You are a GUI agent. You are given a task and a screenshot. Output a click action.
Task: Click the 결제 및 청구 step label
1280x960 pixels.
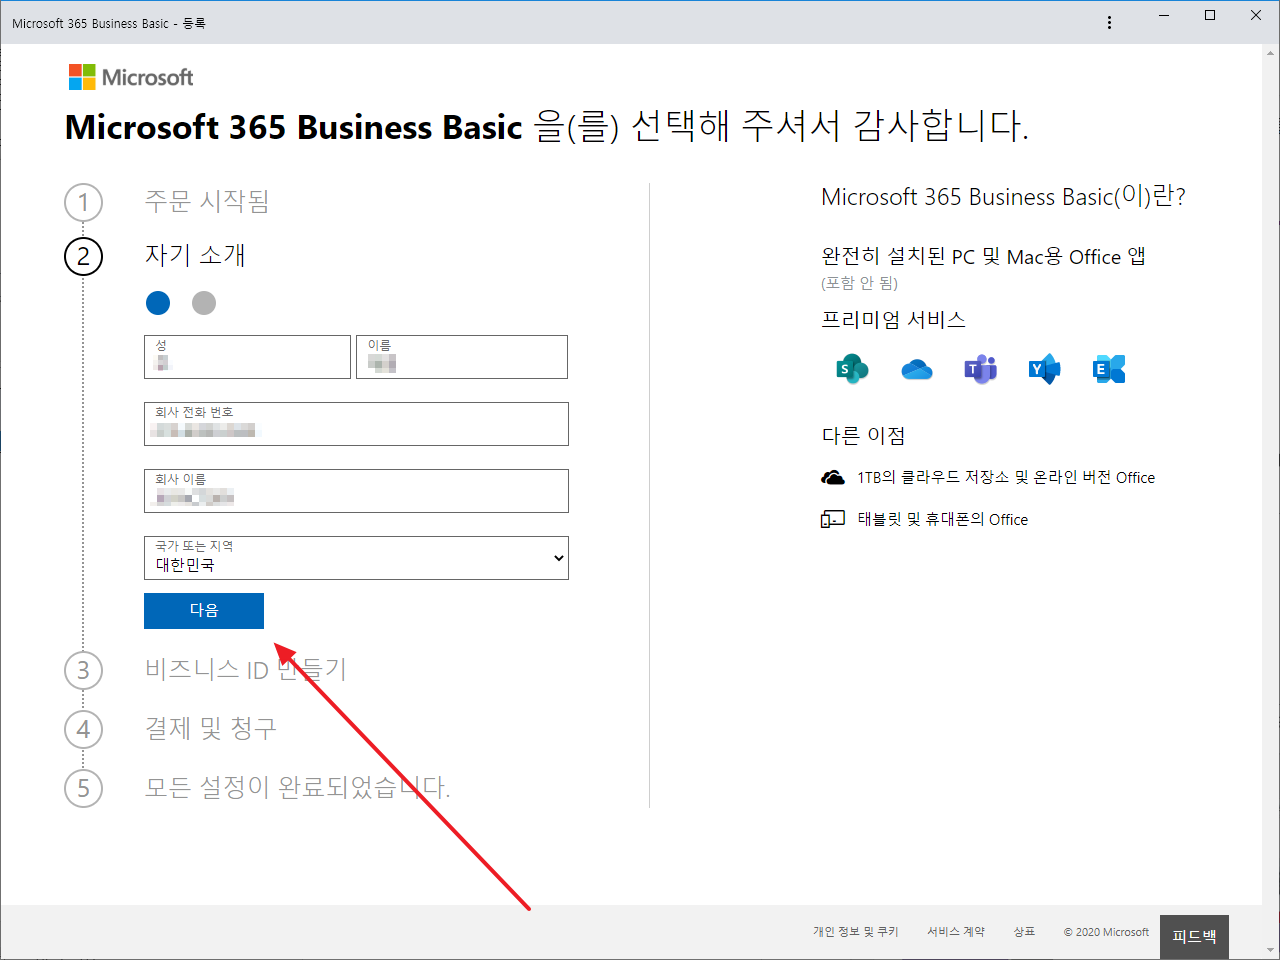[x=211, y=729]
